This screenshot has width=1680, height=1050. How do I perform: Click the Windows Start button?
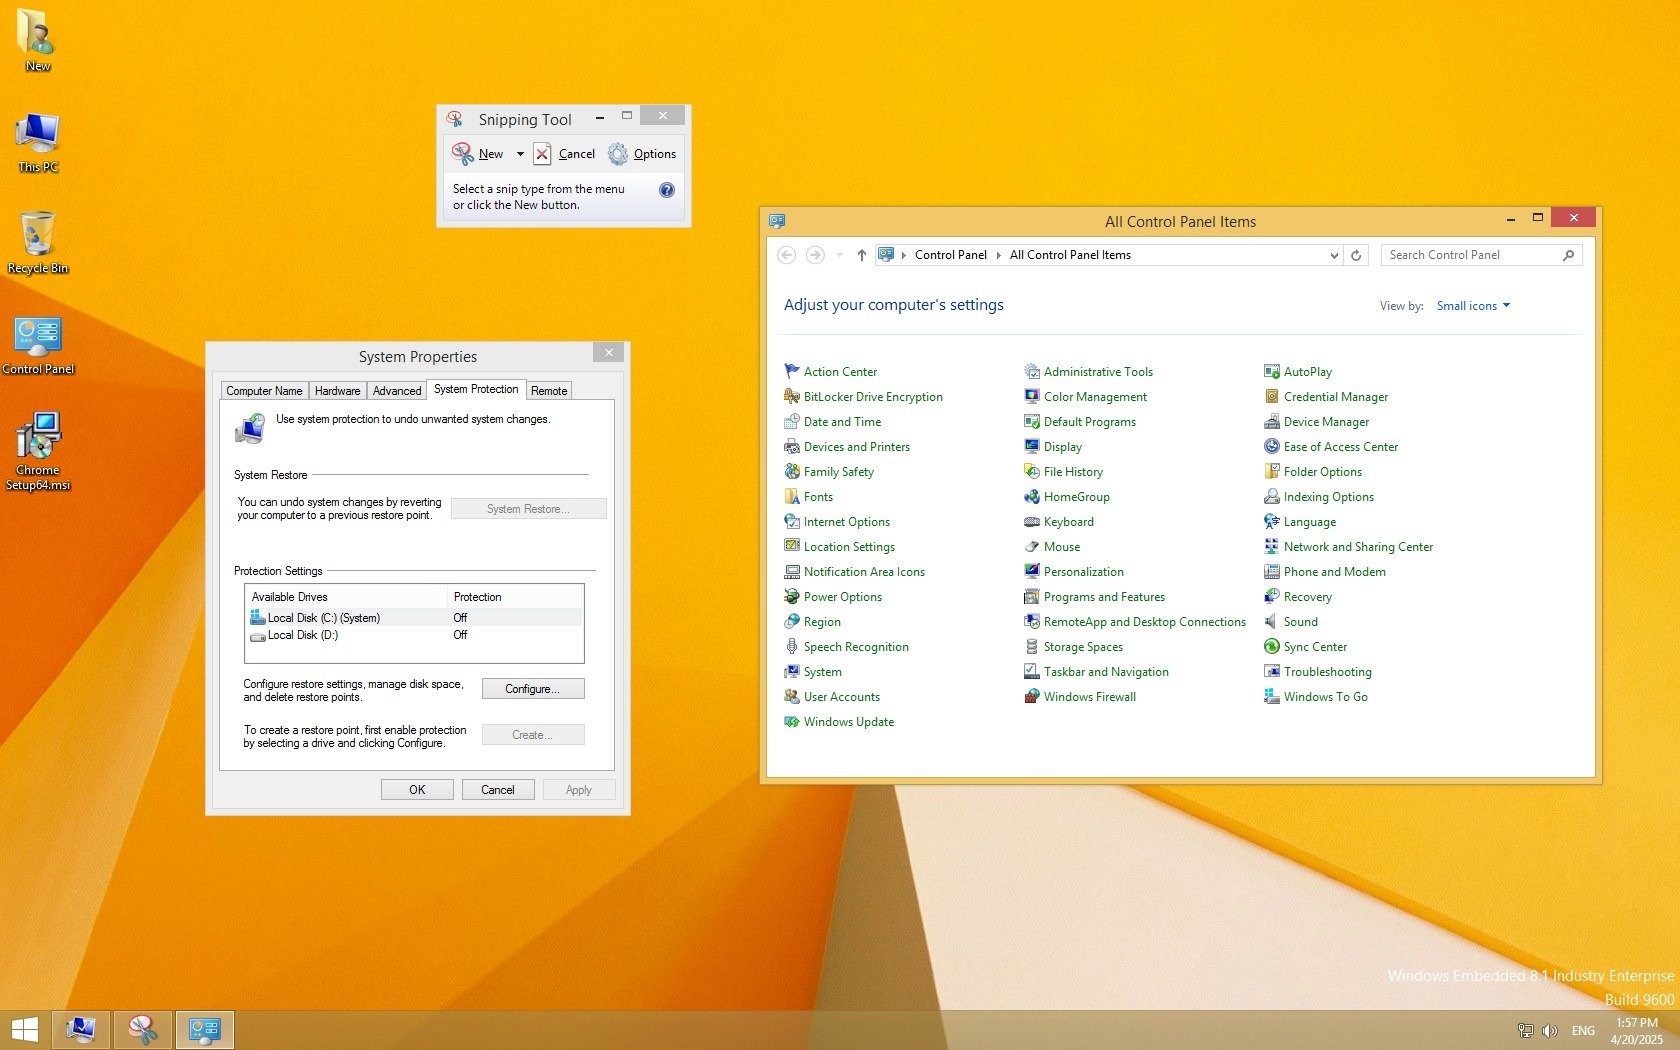tap(24, 1029)
